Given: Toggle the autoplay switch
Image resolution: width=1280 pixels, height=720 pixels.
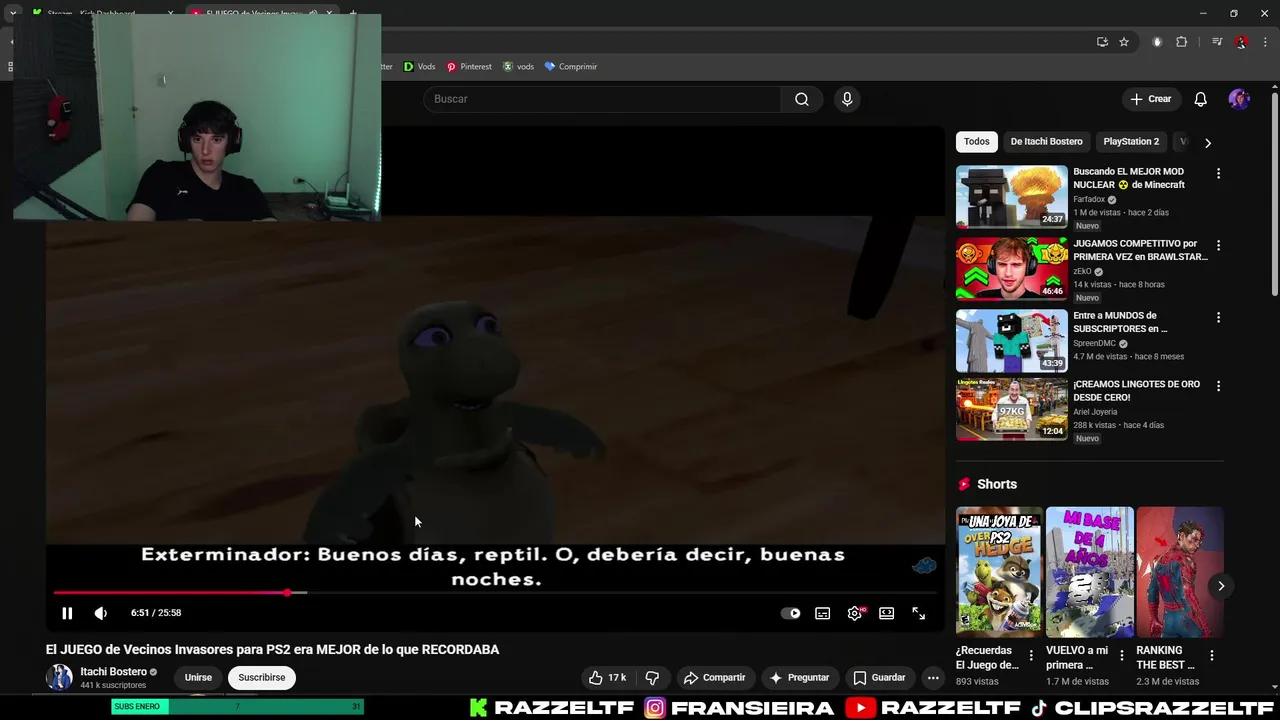Looking at the screenshot, I should pos(790,613).
